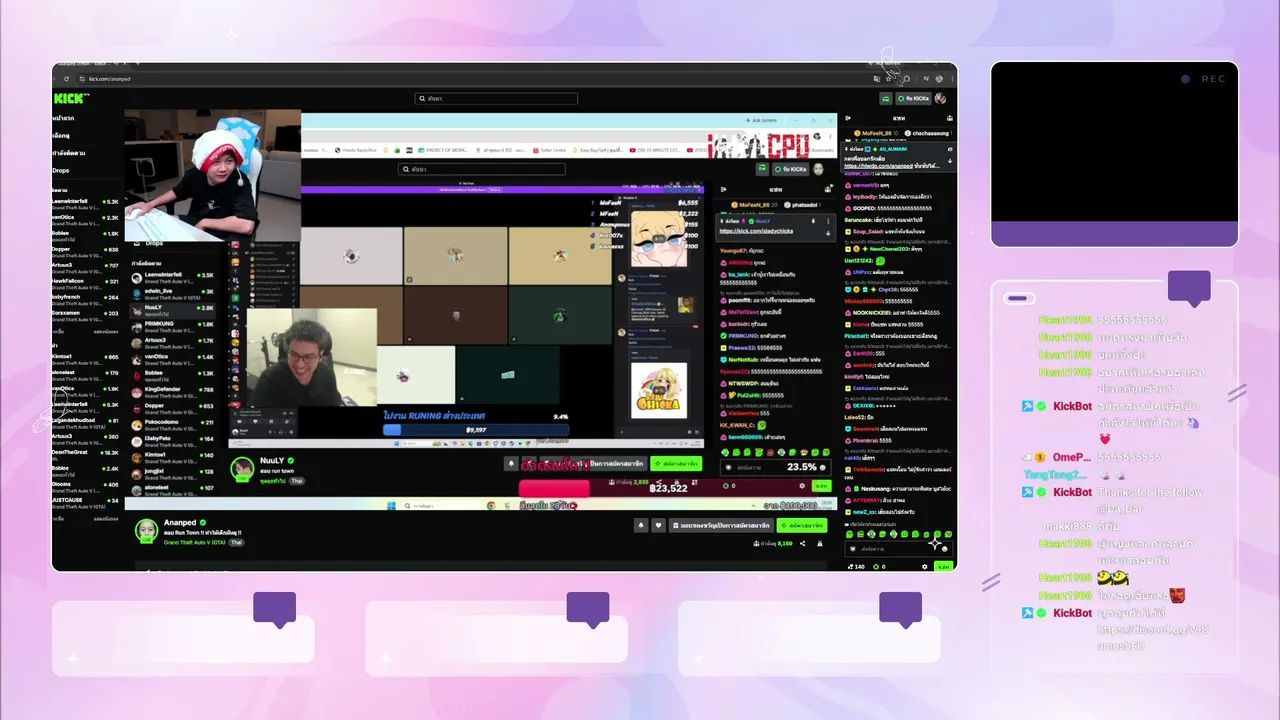
Task: Click chachaaasung in the top gifters row
Action: click(x=930, y=133)
